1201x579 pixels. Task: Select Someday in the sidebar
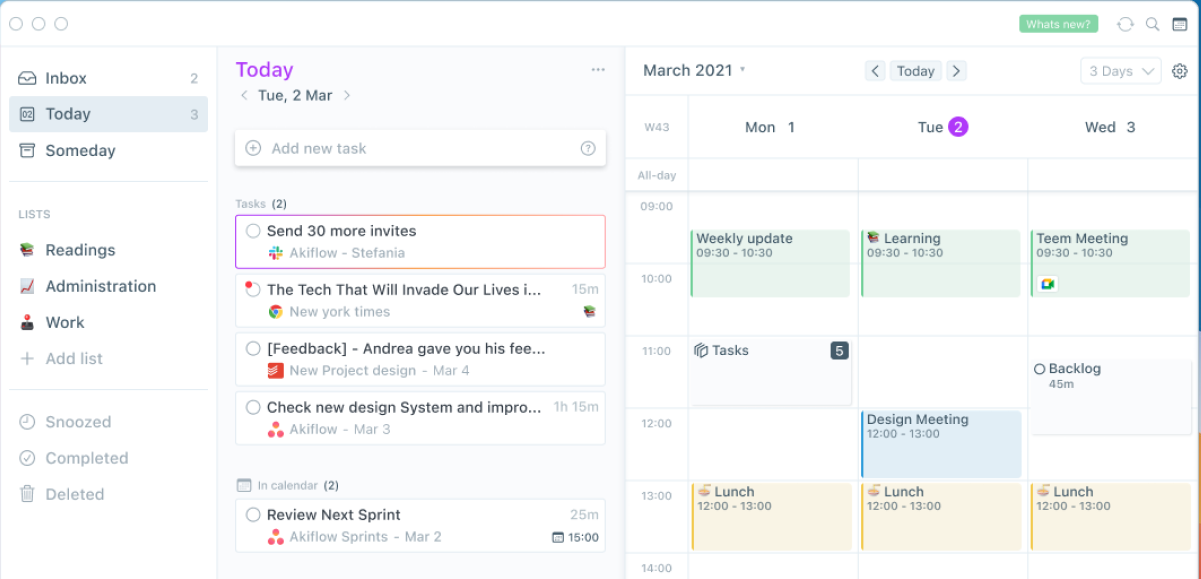coord(80,151)
